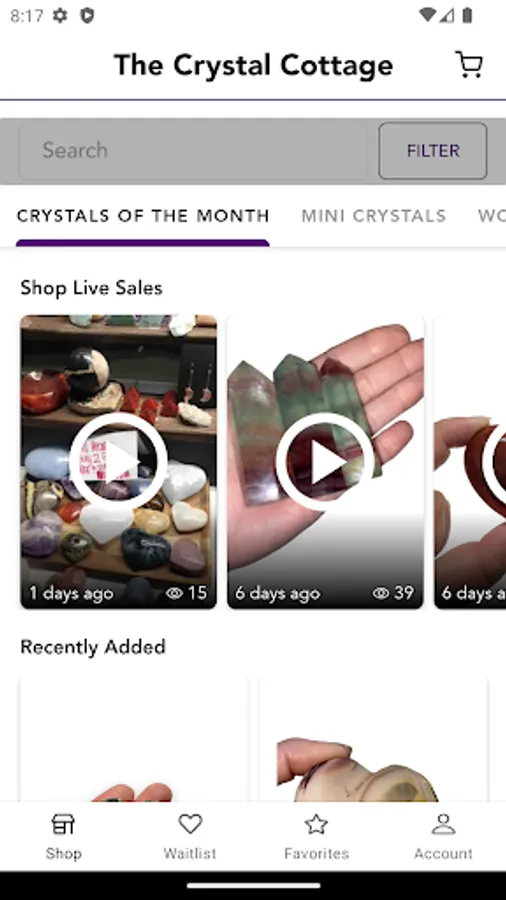Screen dimensions: 506x900
Task: Open the Favorites star icon
Action: (x=316, y=825)
